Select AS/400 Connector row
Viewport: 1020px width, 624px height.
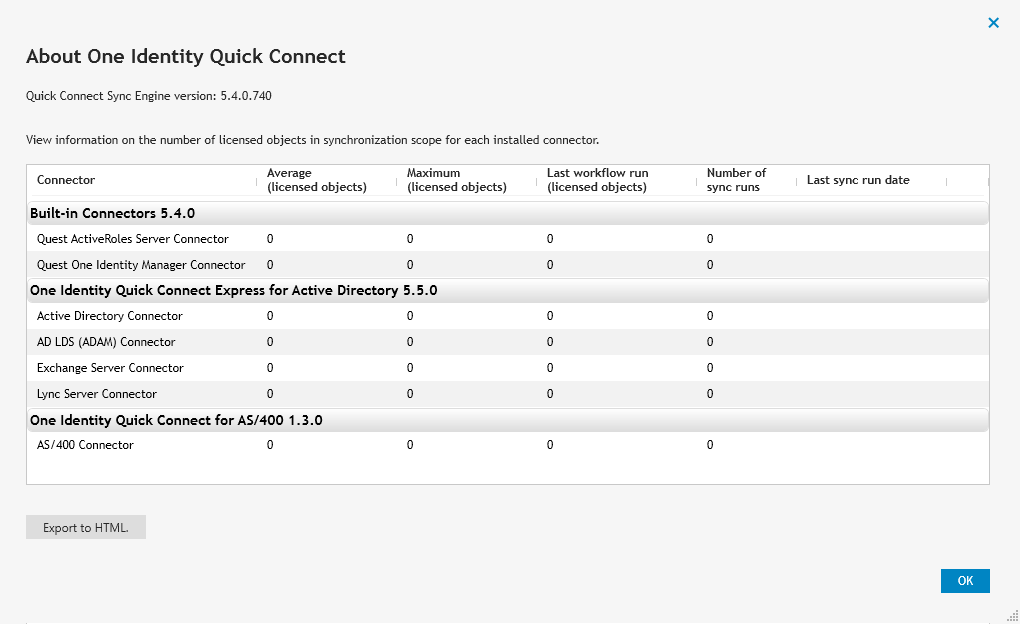click(x=507, y=445)
